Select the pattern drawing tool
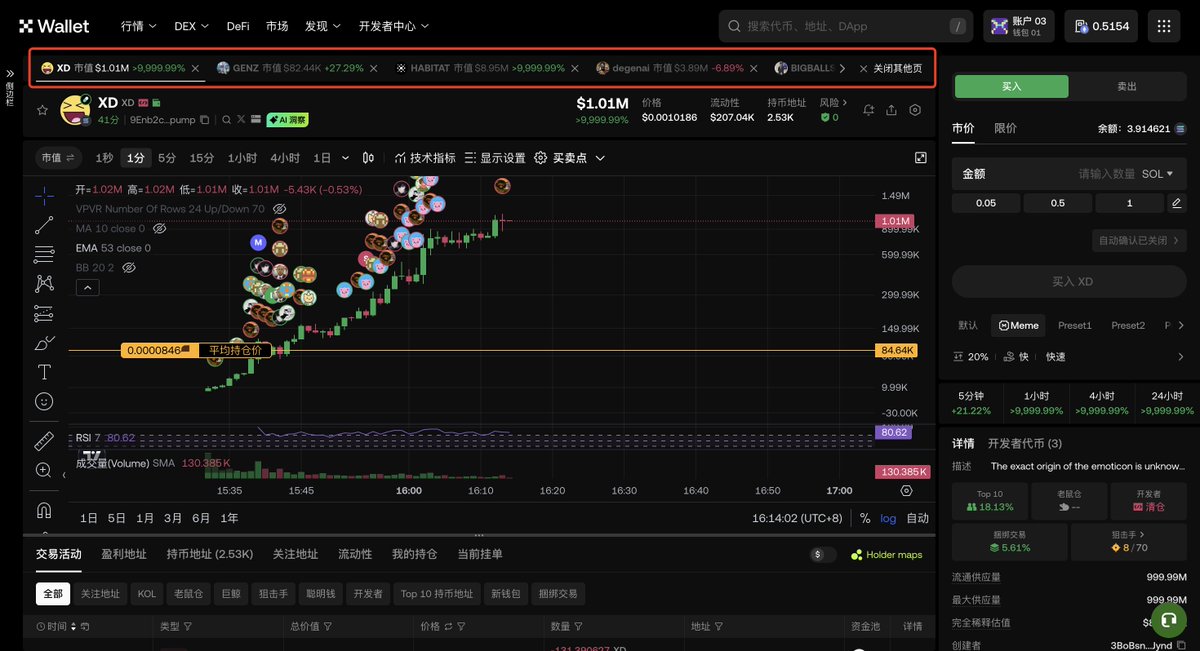Viewport: 1200px width, 651px height. click(x=44, y=284)
